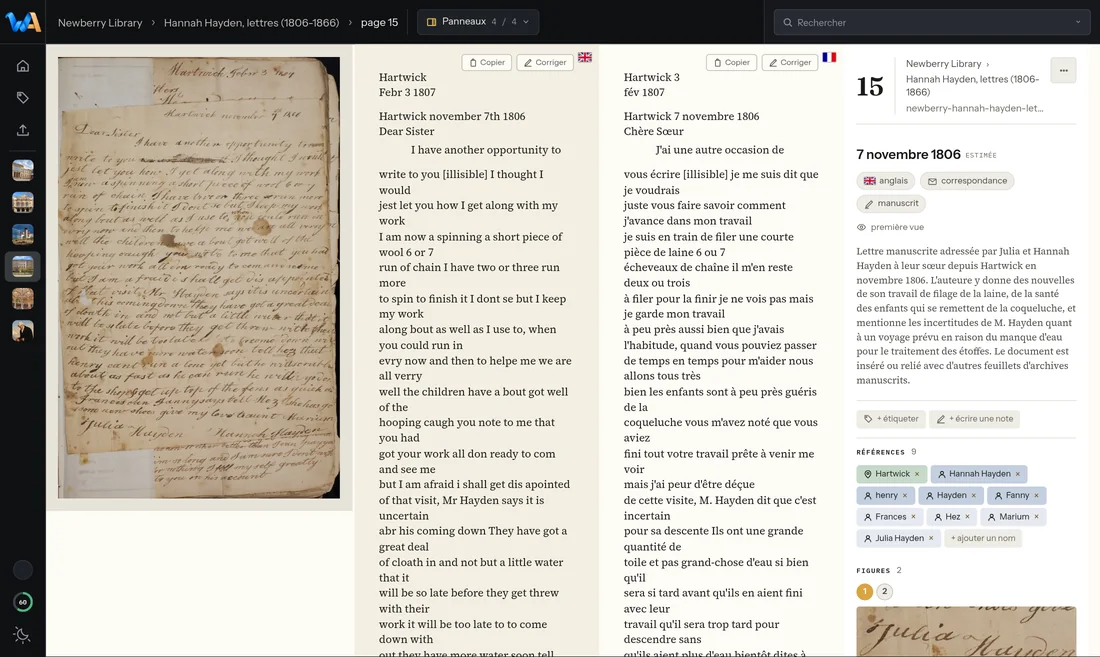Viewport: 1100px width, 657px height.
Task: Remove the Frances reference
Action: pos(913,517)
